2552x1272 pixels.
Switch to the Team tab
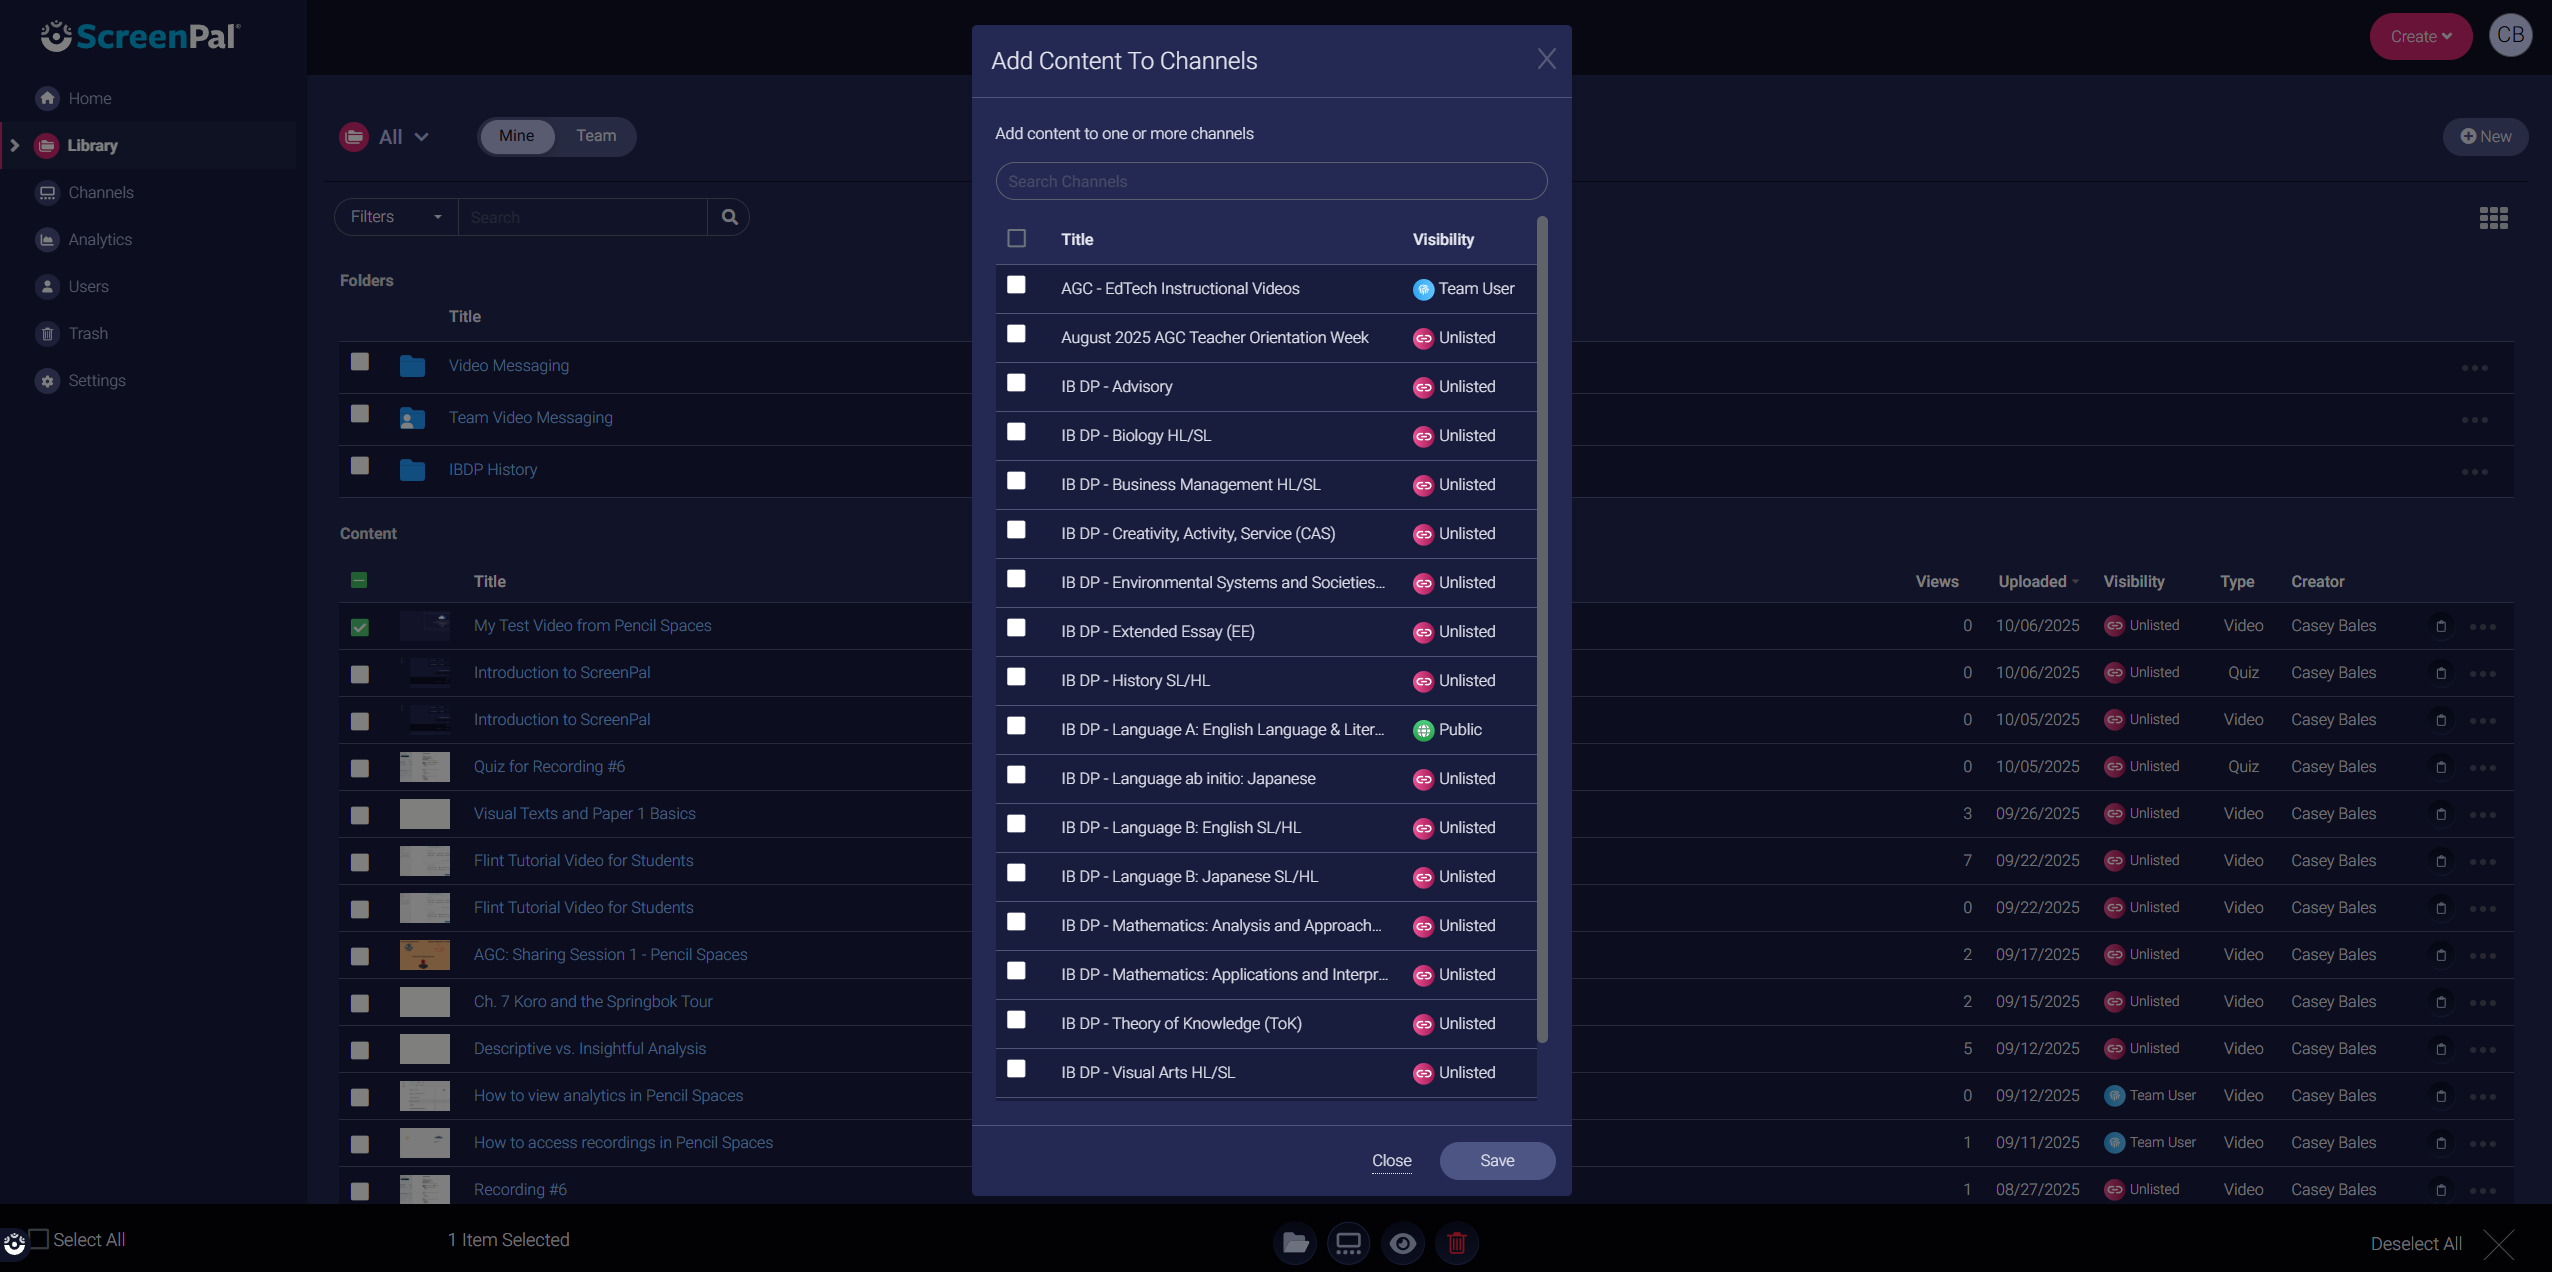pyautogui.click(x=595, y=136)
